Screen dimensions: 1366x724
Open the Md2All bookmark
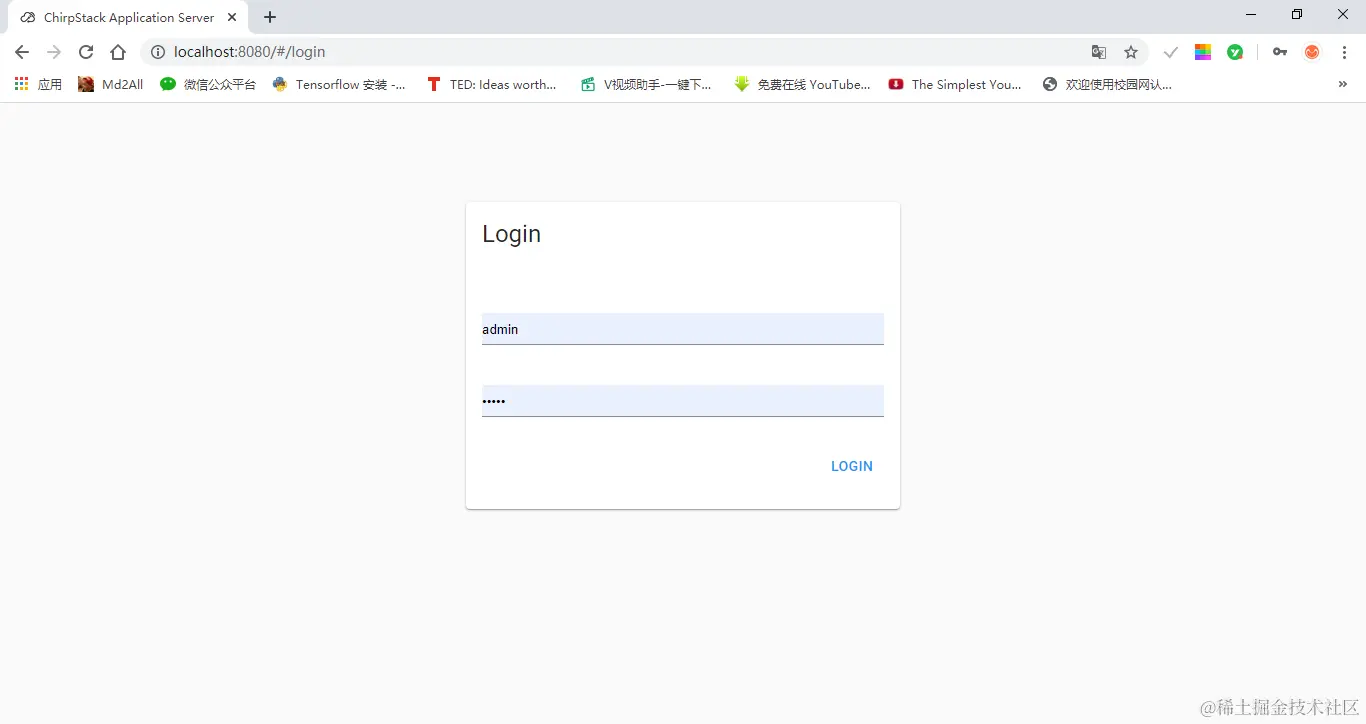[x=111, y=85]
